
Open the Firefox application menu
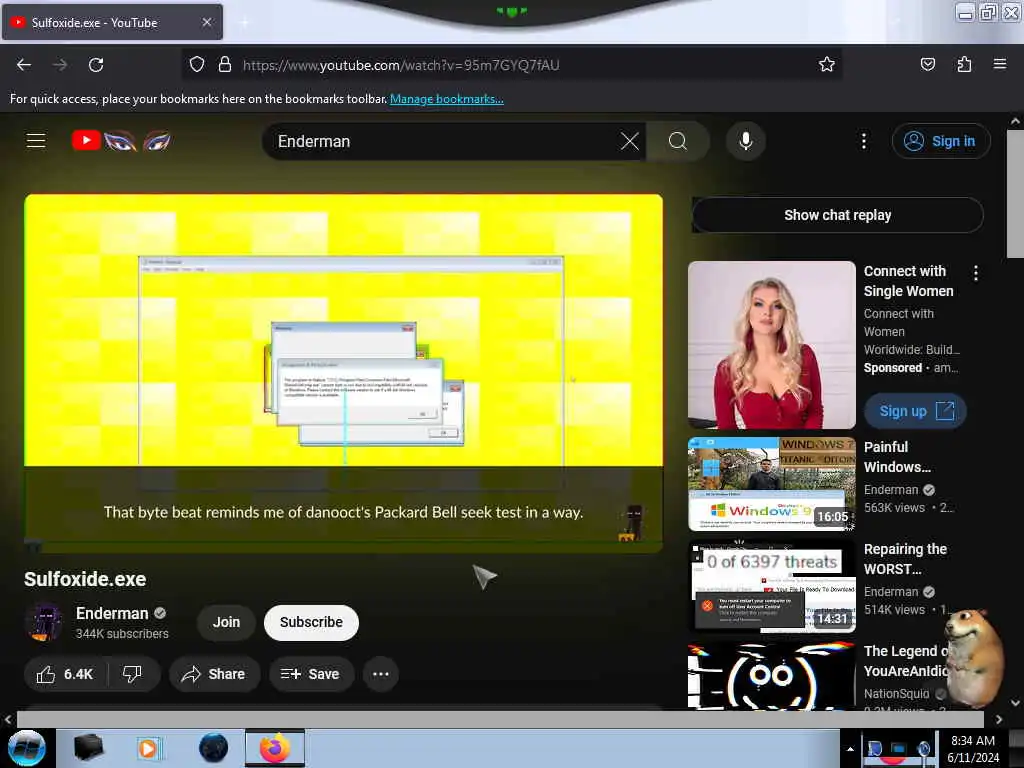(x=999, y=64)
